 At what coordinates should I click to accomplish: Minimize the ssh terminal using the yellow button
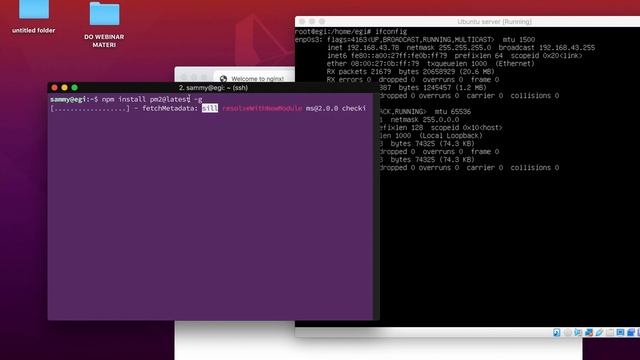[x=64, y=88]
